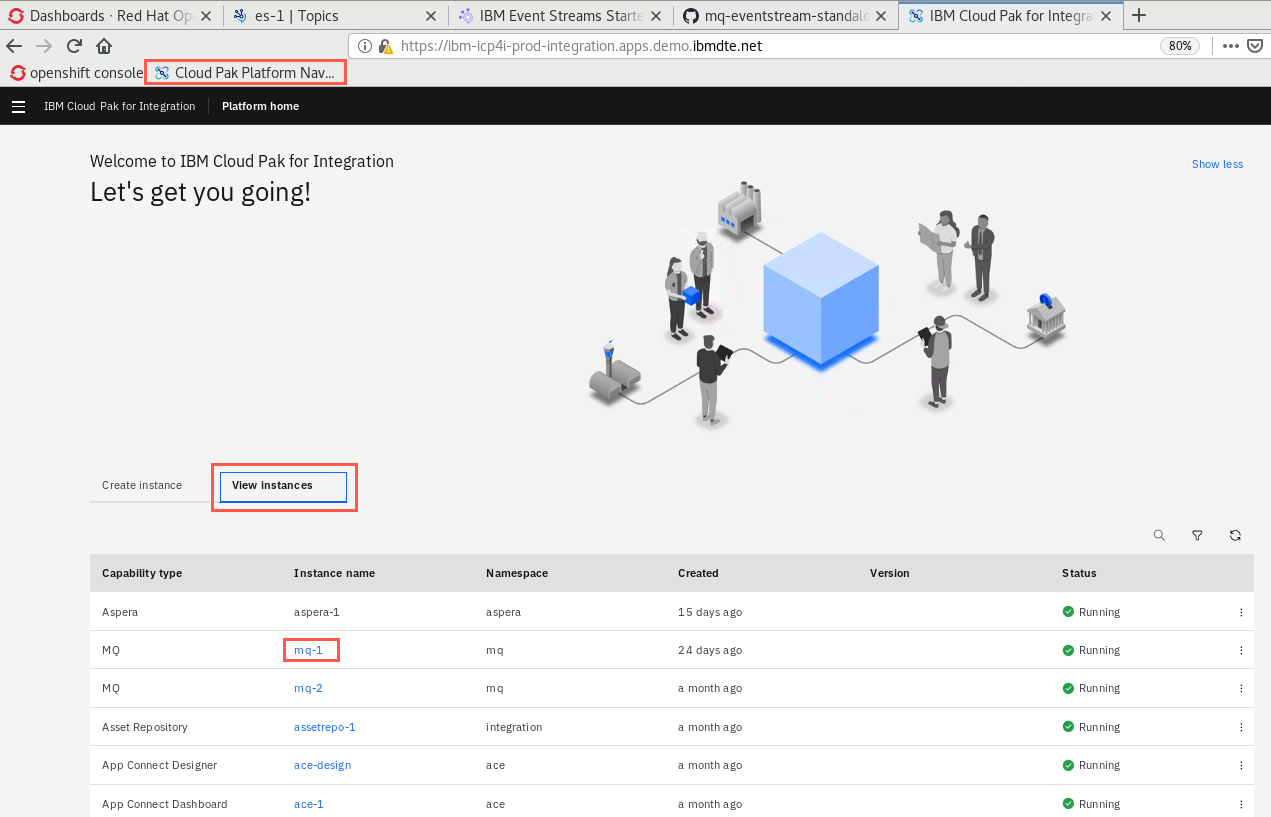Sort by Namespace column header
This screenshot has height=817, width=1271.
click(517, 573)
